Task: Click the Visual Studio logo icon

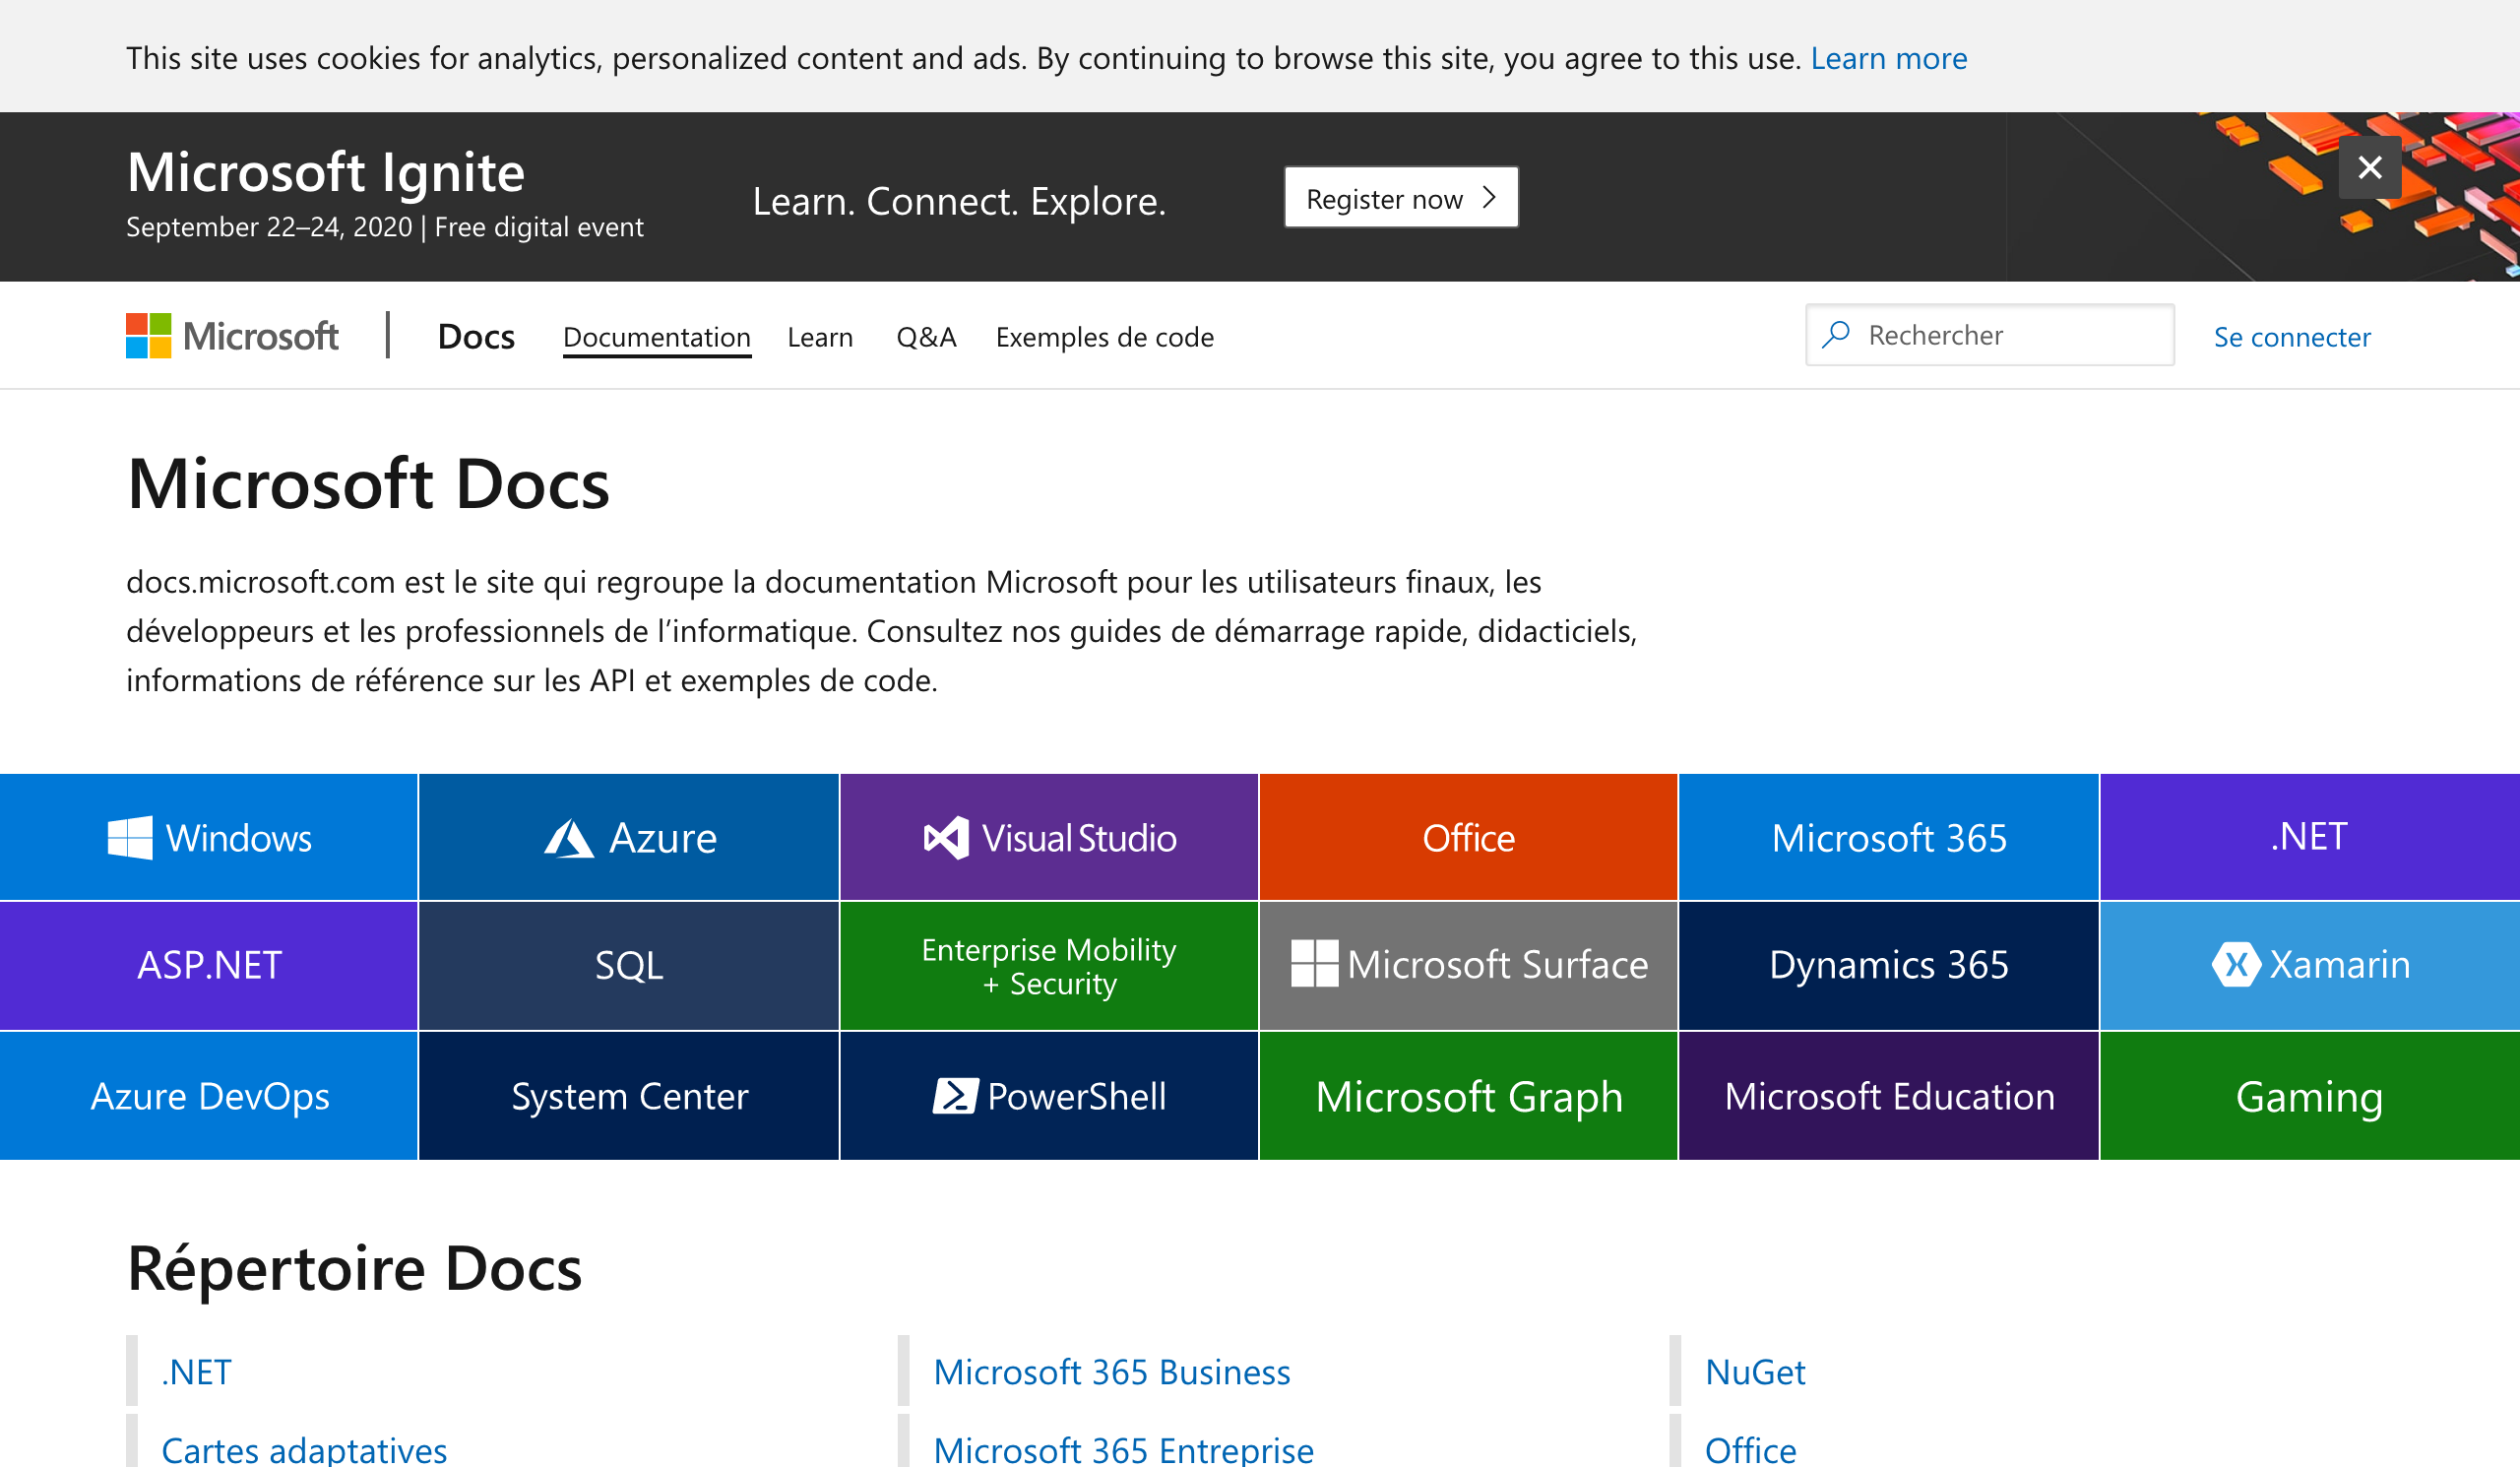Action: point(946,838)
